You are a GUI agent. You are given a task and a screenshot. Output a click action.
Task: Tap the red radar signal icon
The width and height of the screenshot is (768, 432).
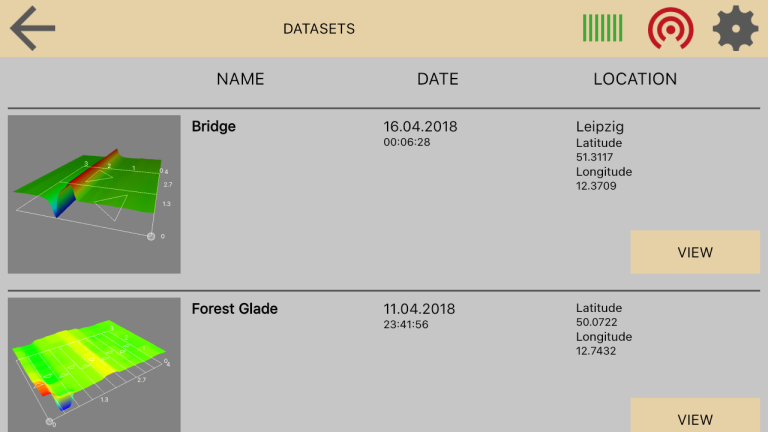point(671,28)
